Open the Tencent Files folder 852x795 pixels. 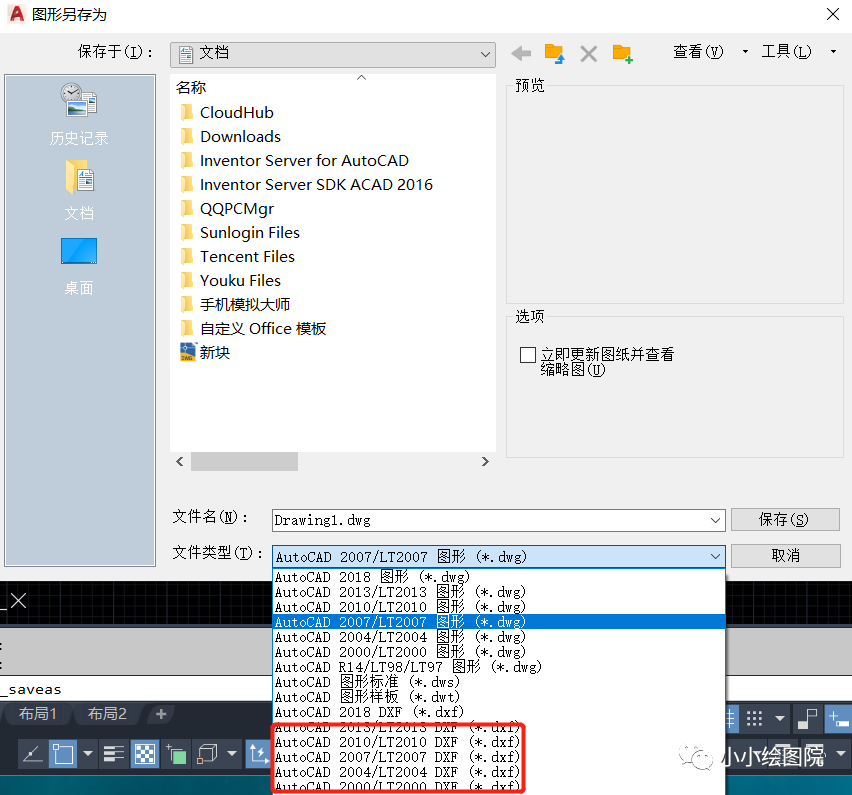(x=237, y=256)
